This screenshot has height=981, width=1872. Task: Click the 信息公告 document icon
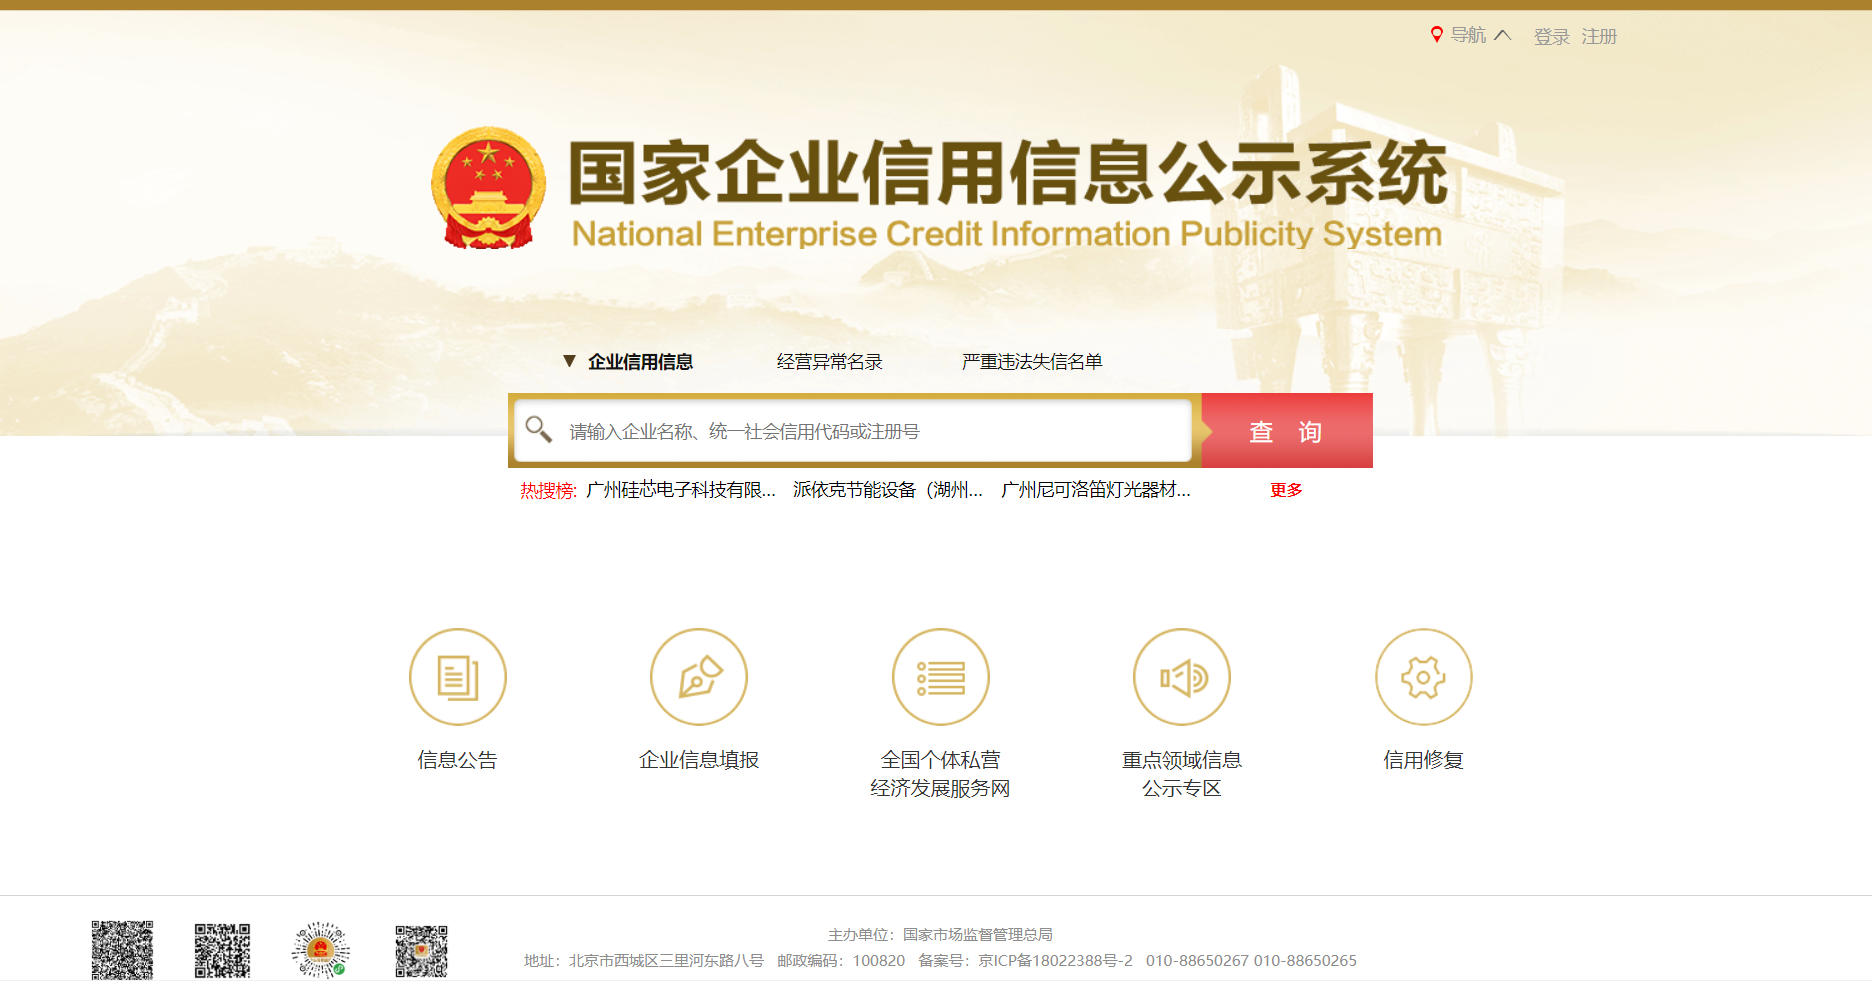(458, 677)
